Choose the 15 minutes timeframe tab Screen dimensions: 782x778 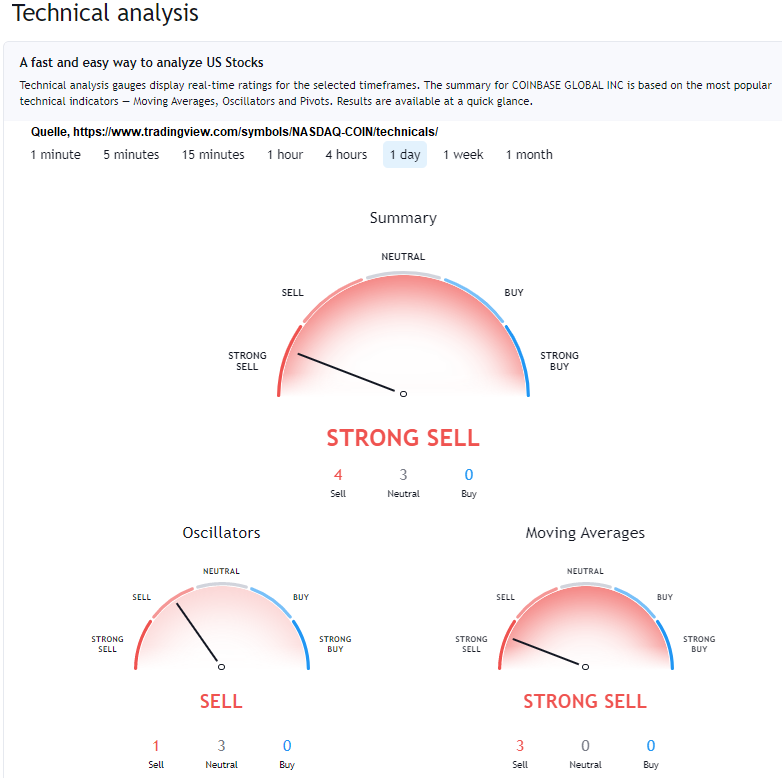pyautogui.click(x=213, y=155)
